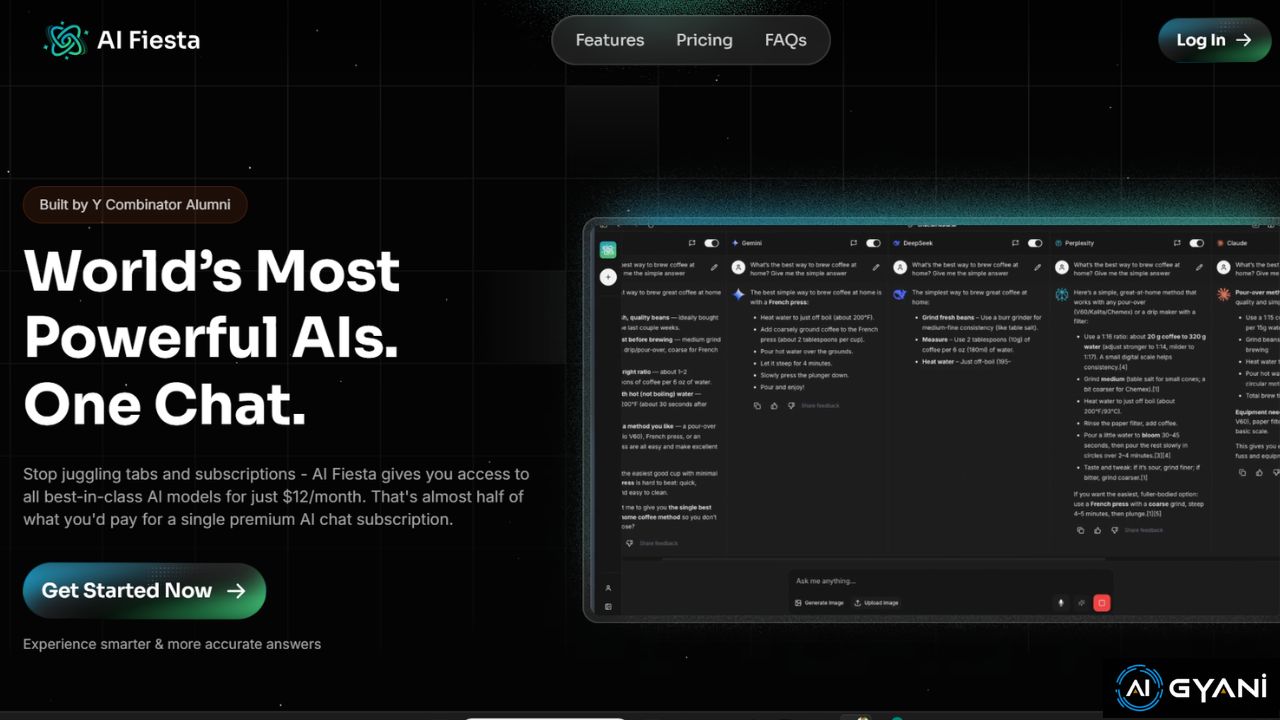The height and width of the screenshot is (720, 1280).
Task: Click the chat icon beside the Perplexity toggle
Action: click(x=1177, y=243)
